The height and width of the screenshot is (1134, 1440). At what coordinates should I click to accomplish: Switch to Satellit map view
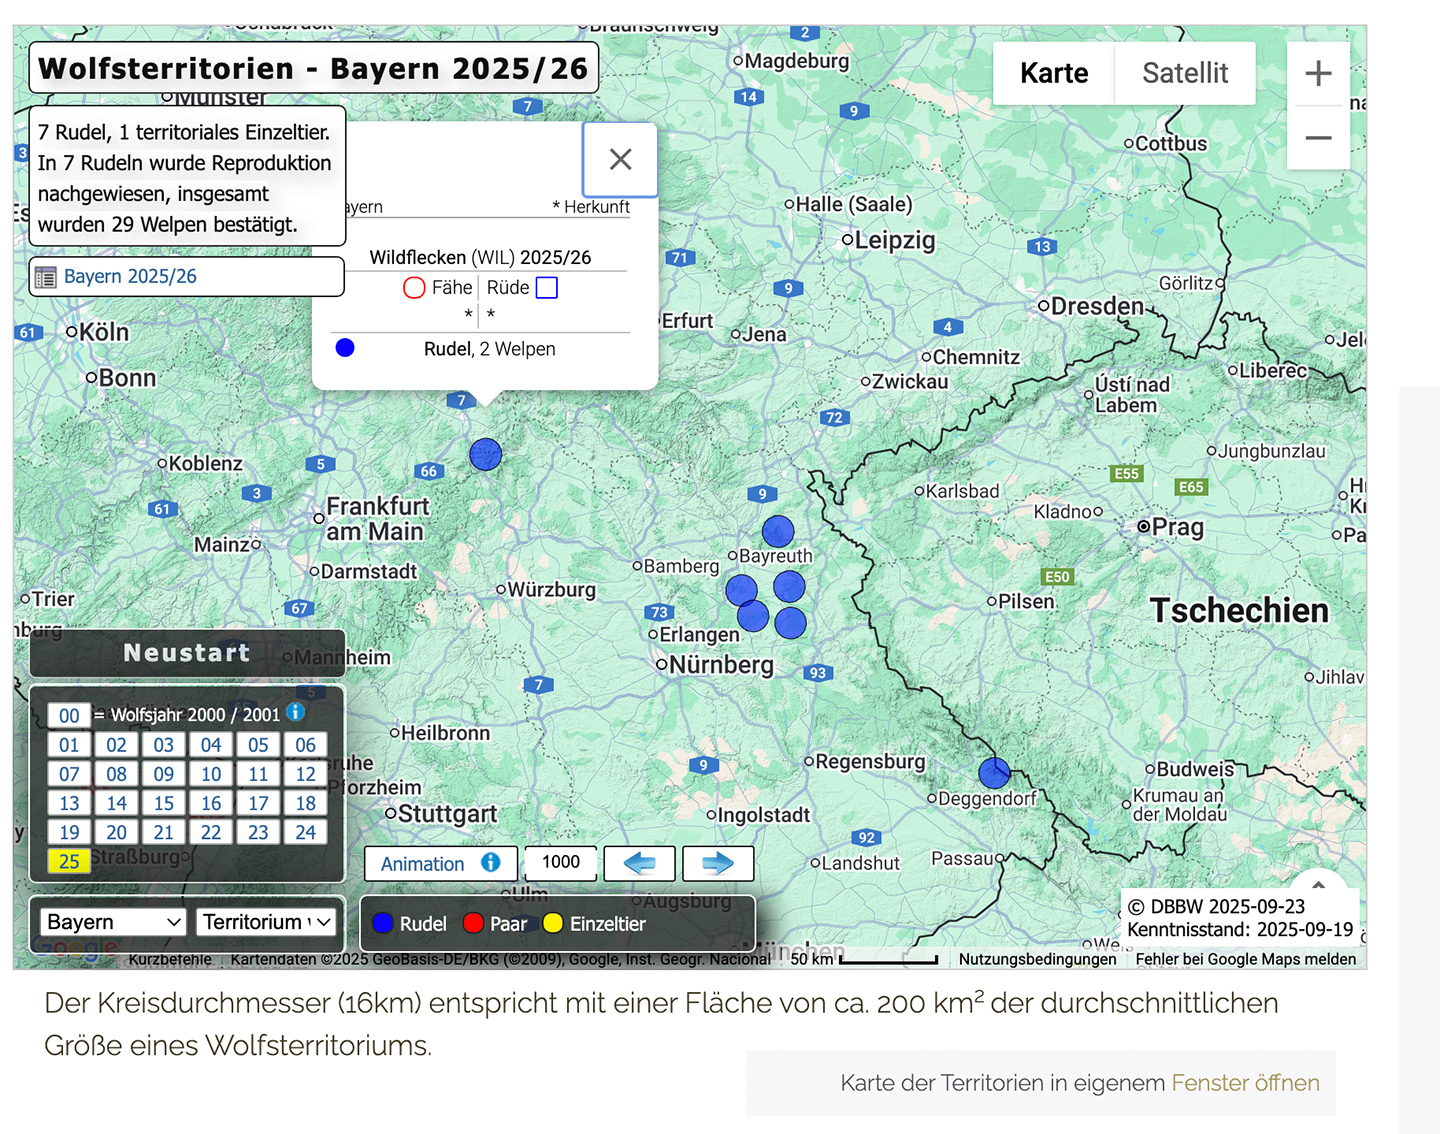tap(1185, 73)
